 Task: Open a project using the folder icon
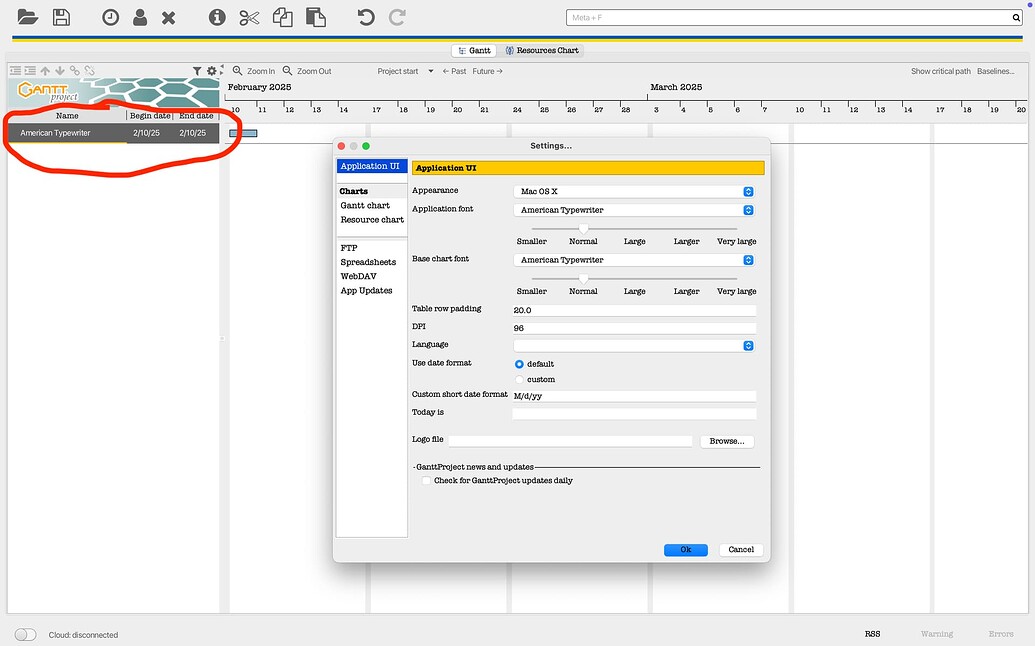pyautogui.click(x=26, y=16)
